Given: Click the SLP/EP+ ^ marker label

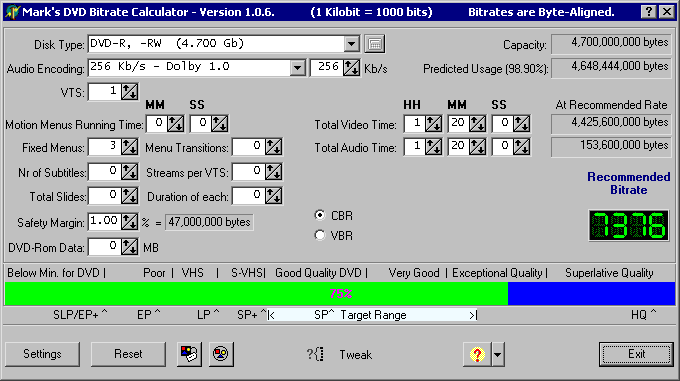Looking at the screenshot, I should point(80,315).
